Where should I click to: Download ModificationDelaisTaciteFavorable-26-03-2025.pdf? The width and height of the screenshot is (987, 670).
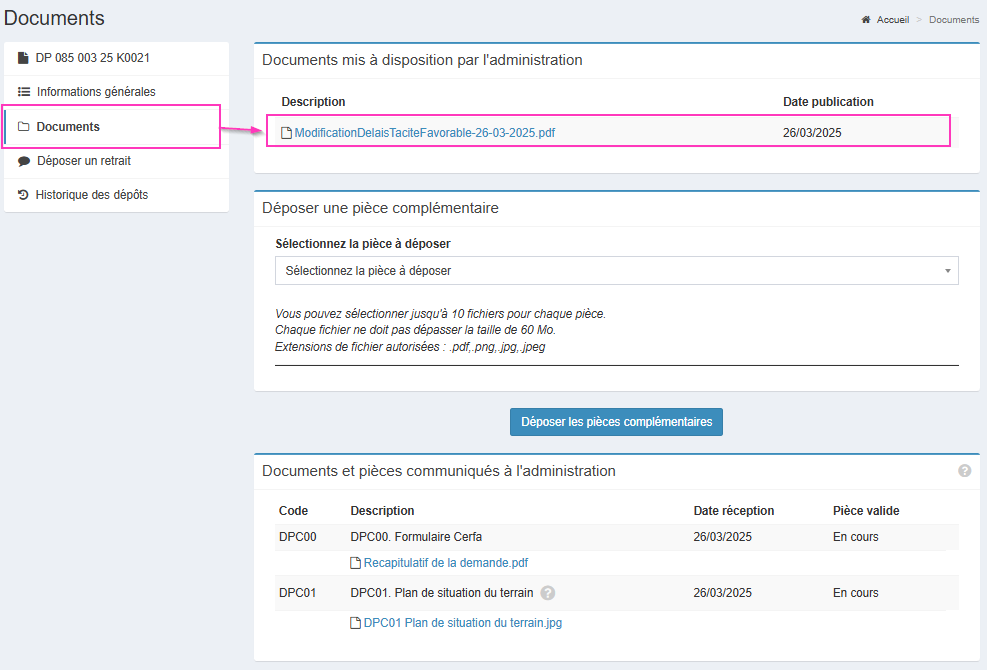click(x=424, y=133)
